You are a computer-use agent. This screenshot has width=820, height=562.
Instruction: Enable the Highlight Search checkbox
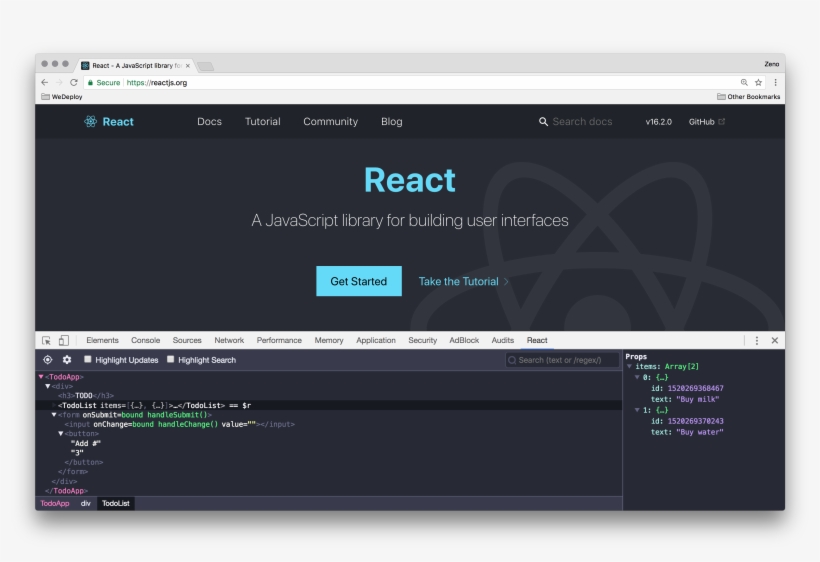pos(170,359)
